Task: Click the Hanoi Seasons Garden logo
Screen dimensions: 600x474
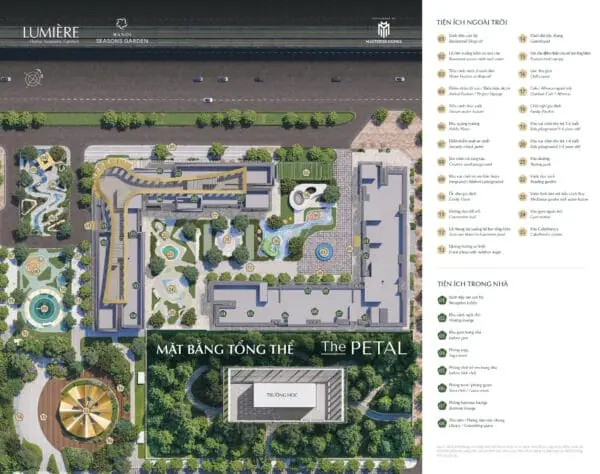Action: (x=122, y=31)
